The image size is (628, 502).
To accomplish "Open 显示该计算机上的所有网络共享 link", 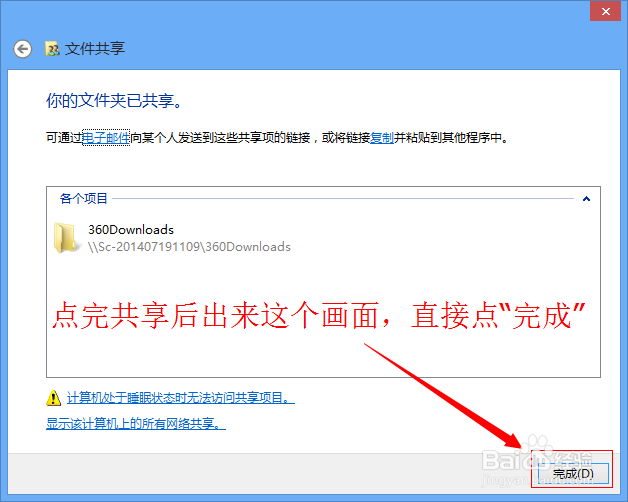I will (x=136, y=423).
